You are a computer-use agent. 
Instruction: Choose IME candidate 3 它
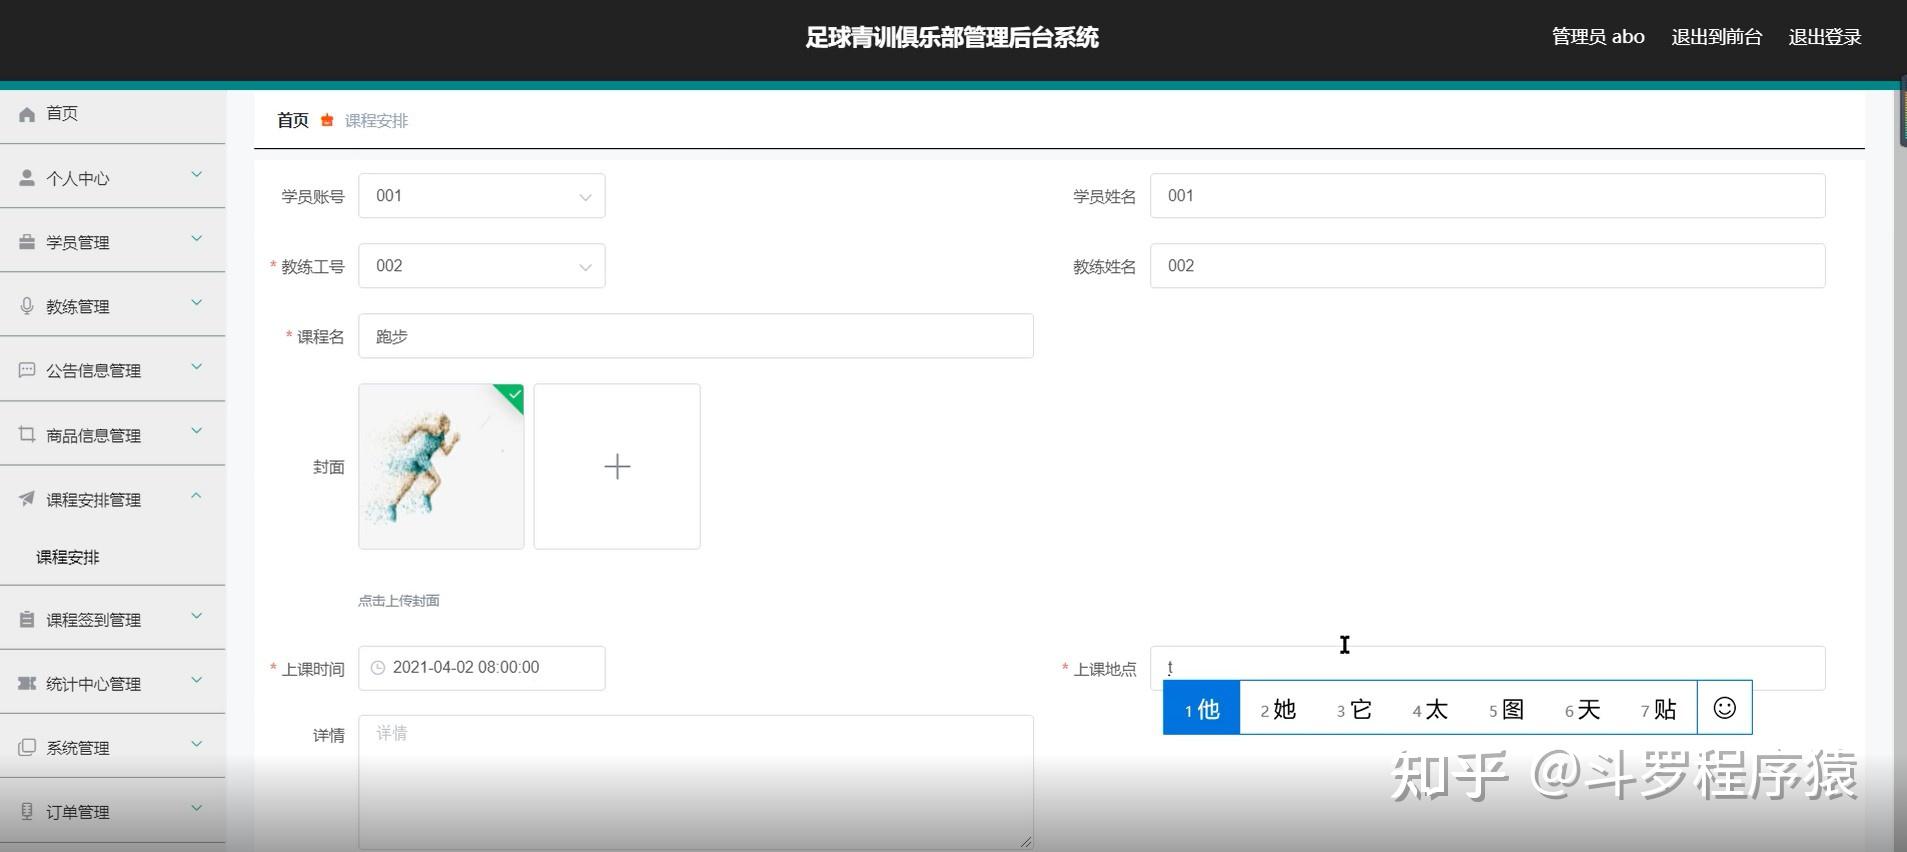tap(1354, 709)
